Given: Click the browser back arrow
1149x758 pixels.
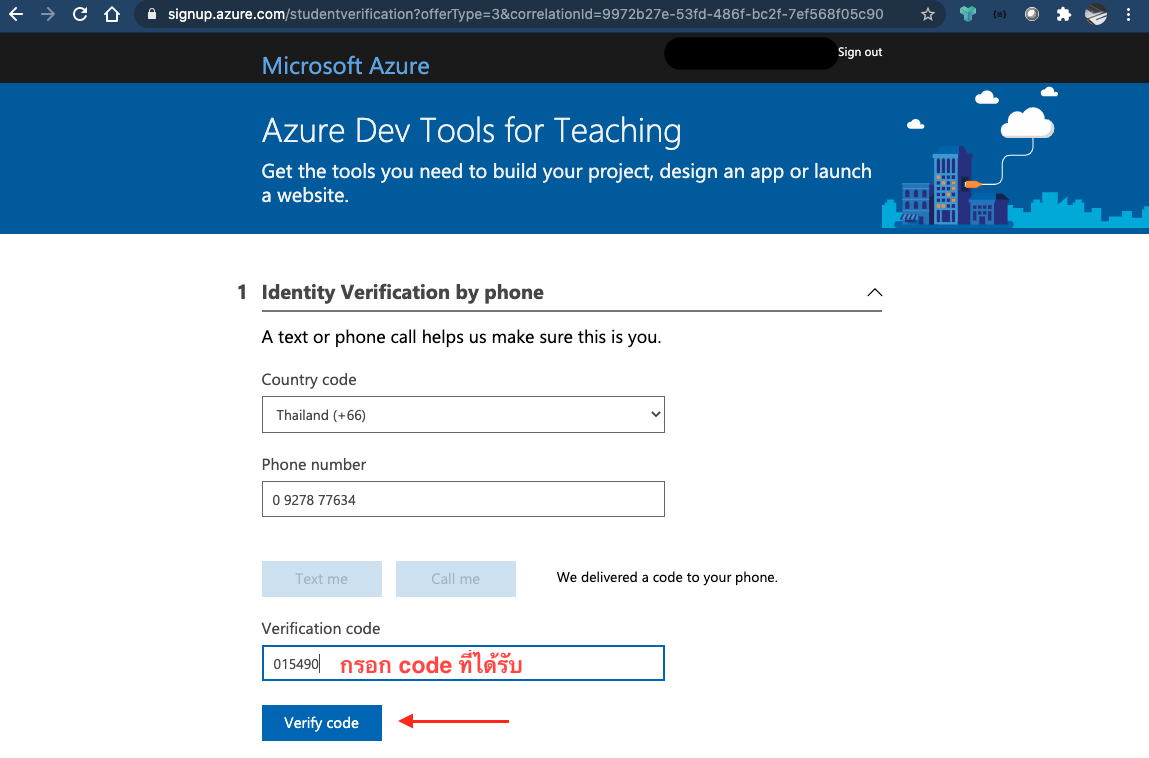Looking at the screenshot, I should pos(15,15).
